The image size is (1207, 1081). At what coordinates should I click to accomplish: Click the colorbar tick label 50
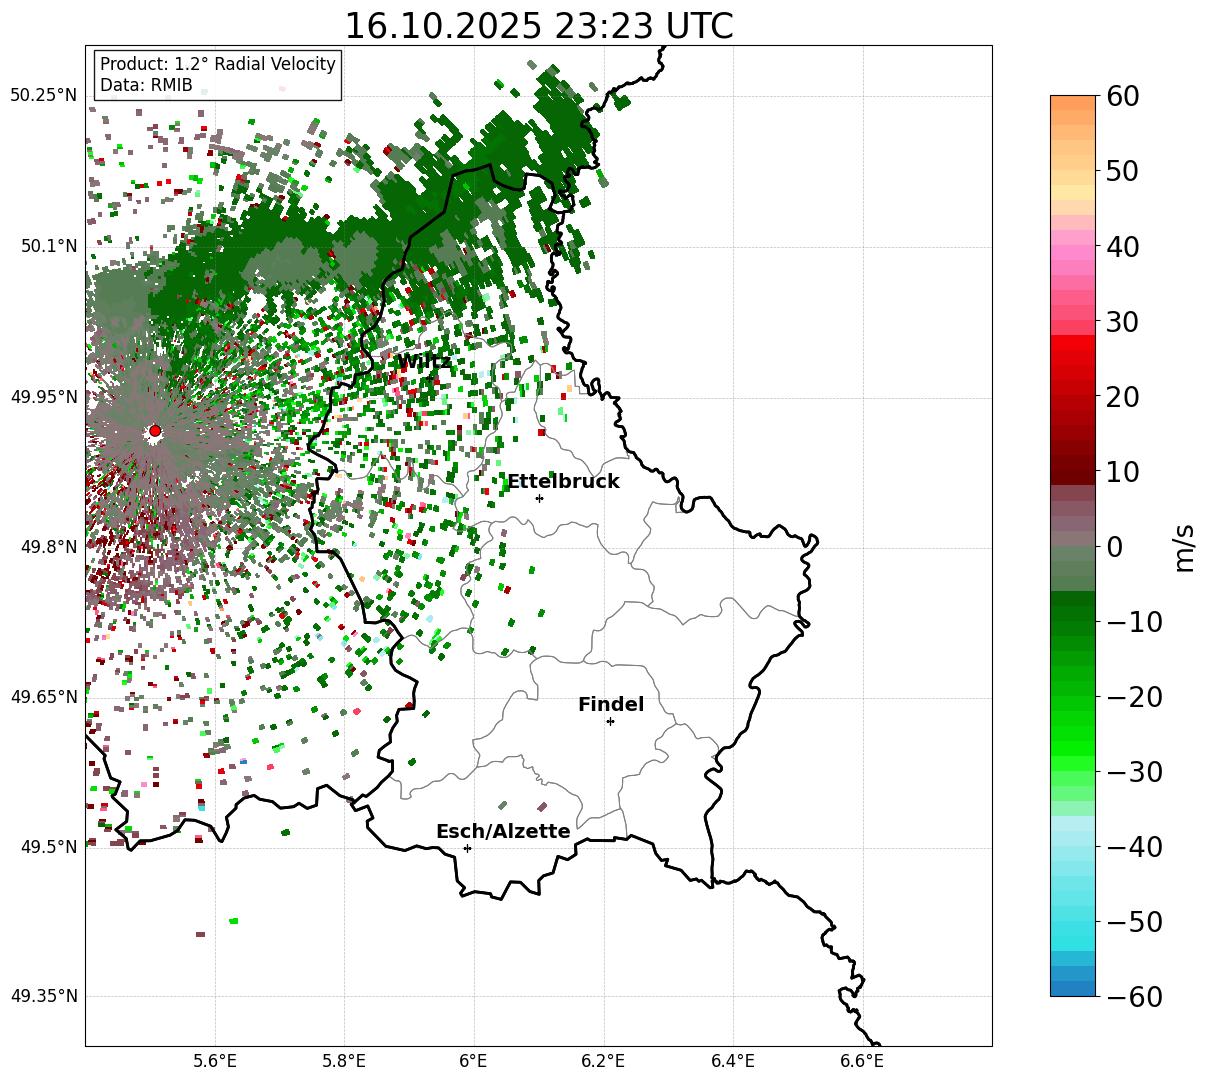pos(1124,172)
